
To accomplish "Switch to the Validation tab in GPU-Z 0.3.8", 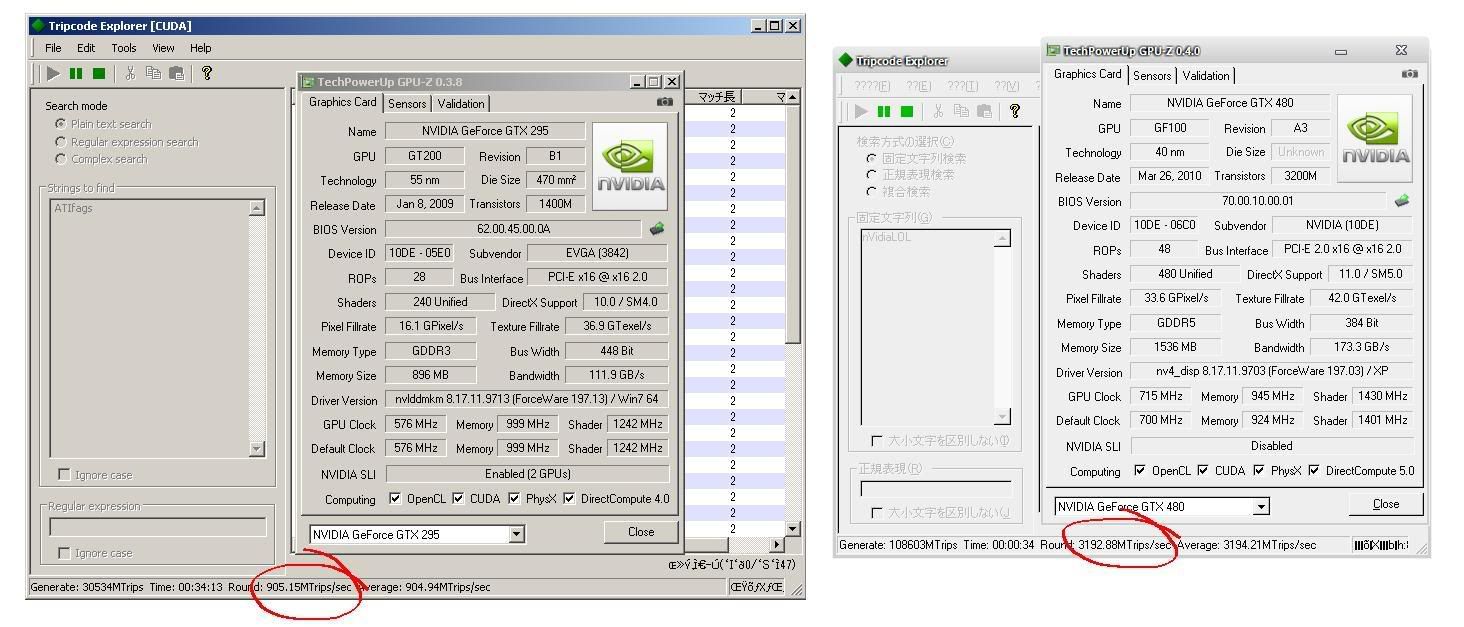I will (x=461, y=104).
